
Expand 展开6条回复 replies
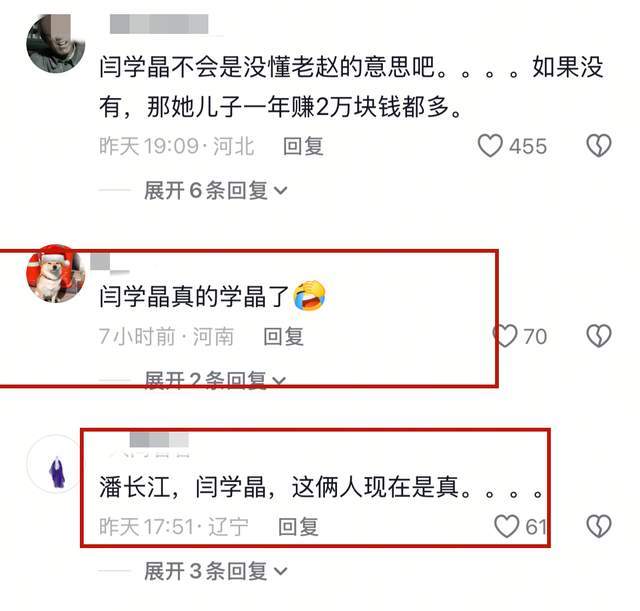216,191
